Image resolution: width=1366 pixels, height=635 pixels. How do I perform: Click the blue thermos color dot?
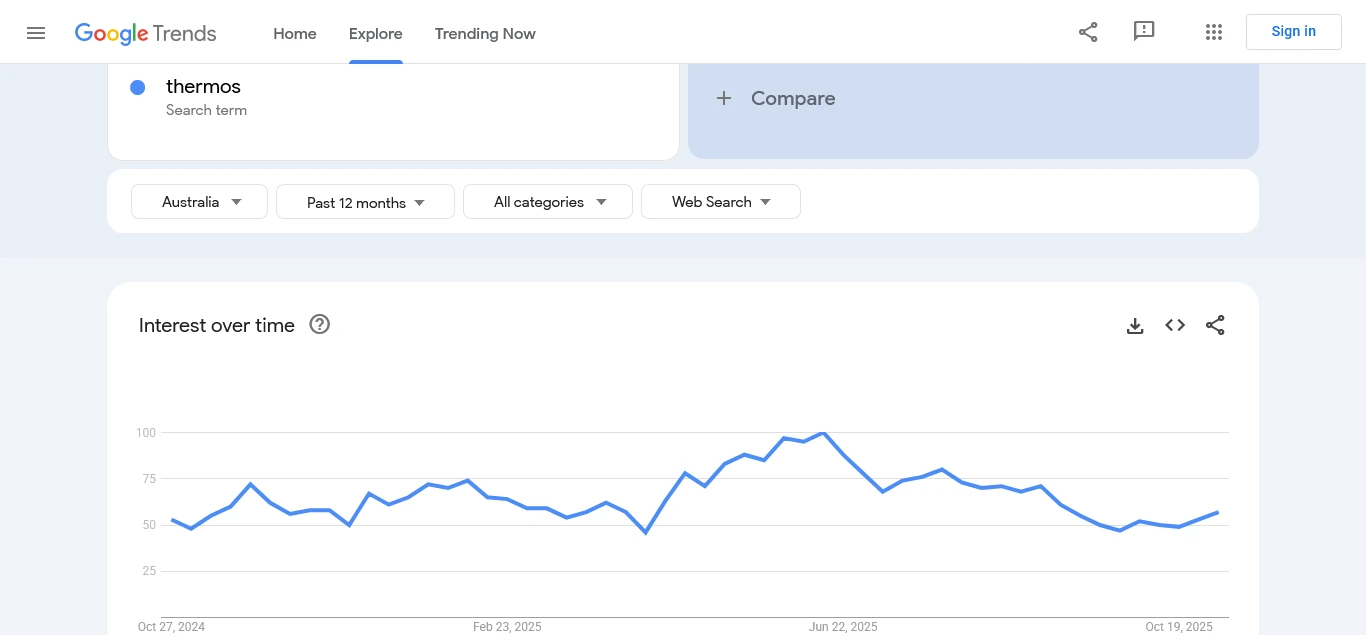[138, 88]
